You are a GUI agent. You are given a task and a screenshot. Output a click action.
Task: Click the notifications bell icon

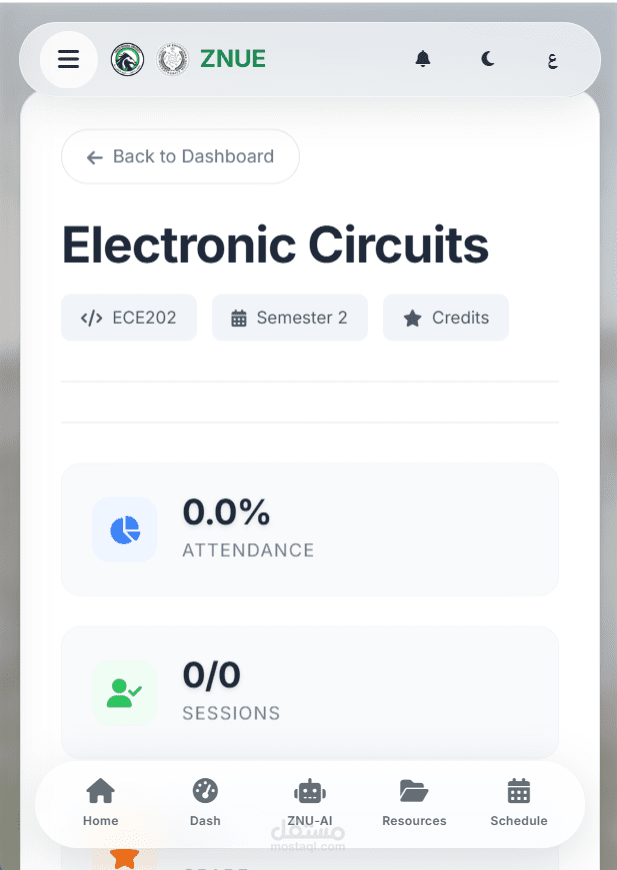(423, 59)
